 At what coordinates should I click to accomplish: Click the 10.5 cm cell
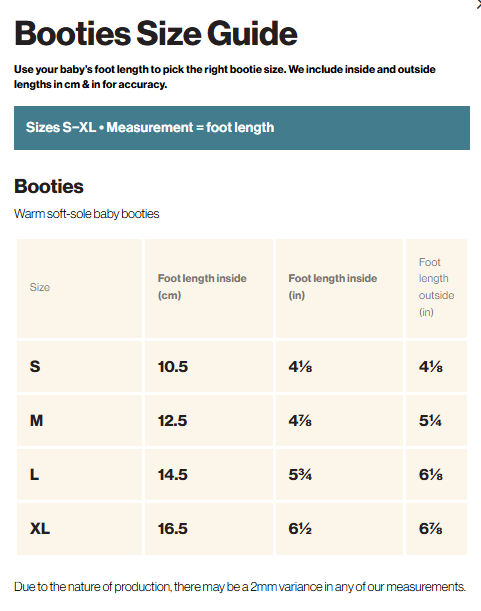pyautogui.click(x=209, y=367)
